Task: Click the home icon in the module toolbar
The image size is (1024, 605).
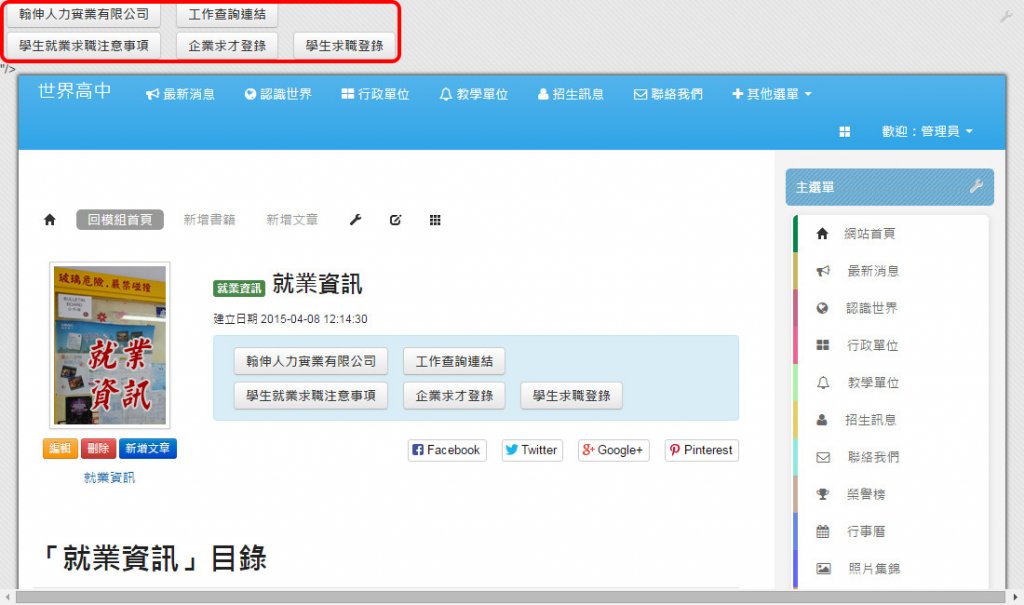Action: (50, 220)
